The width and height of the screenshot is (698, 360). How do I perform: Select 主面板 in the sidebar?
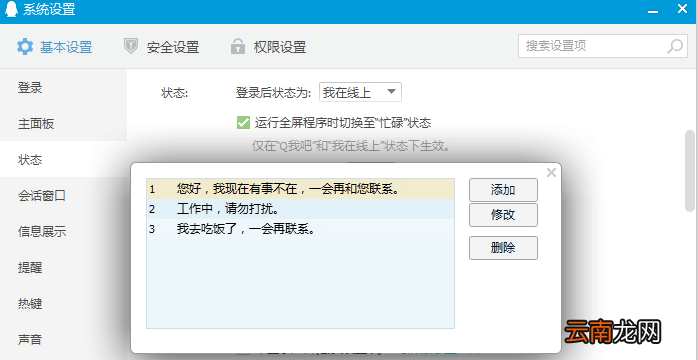tap(63, 124)
